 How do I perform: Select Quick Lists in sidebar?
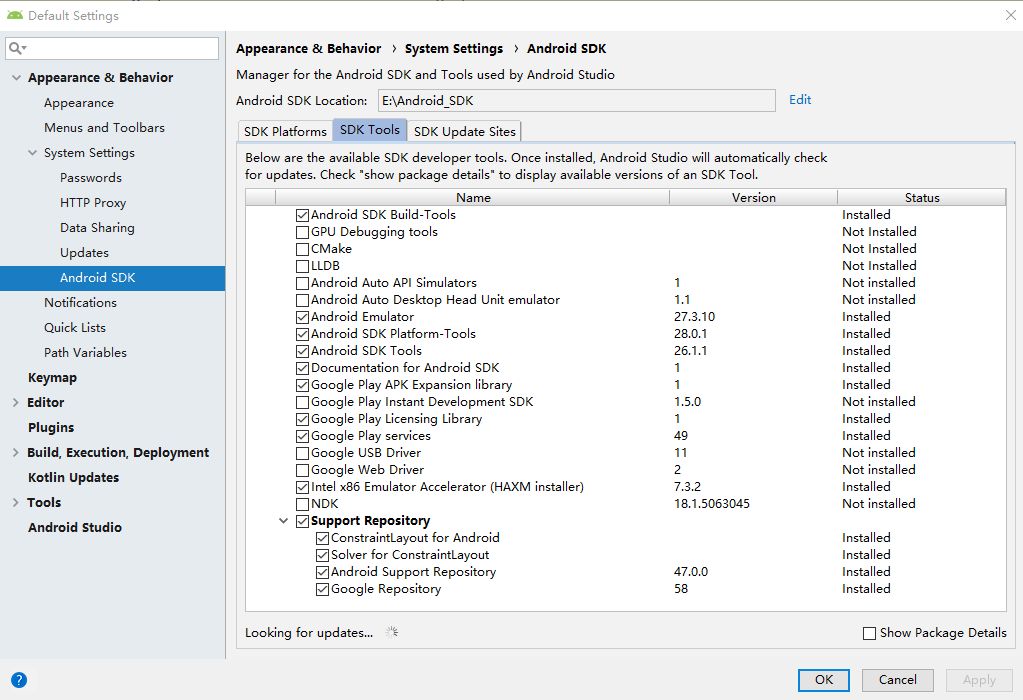click(x=75, y=327)
